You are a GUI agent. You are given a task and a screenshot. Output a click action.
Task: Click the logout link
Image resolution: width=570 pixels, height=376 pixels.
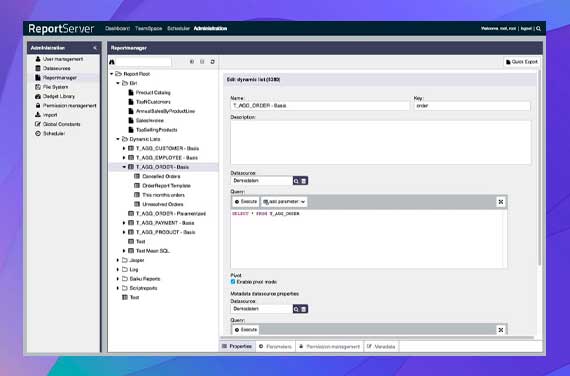526,28
